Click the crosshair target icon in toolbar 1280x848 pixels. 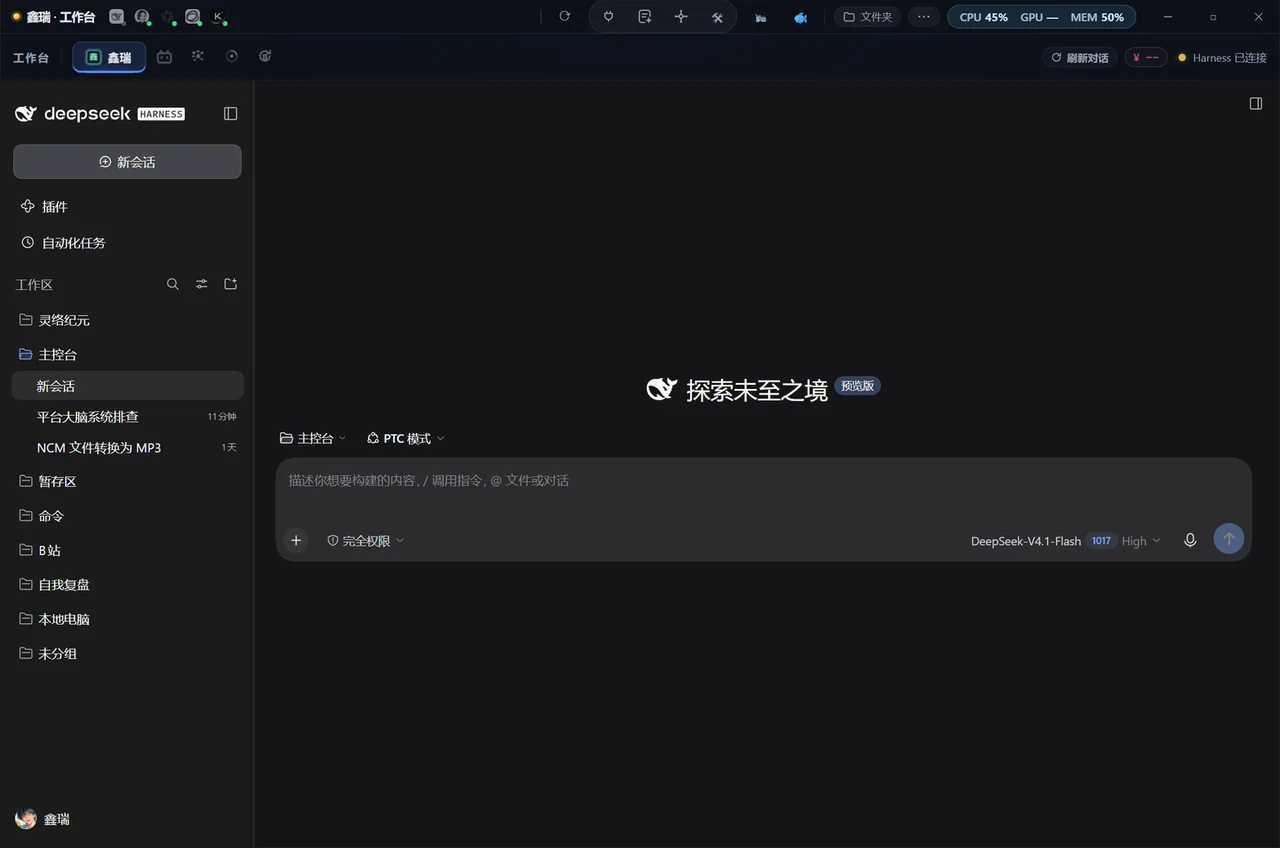(681, 17)
